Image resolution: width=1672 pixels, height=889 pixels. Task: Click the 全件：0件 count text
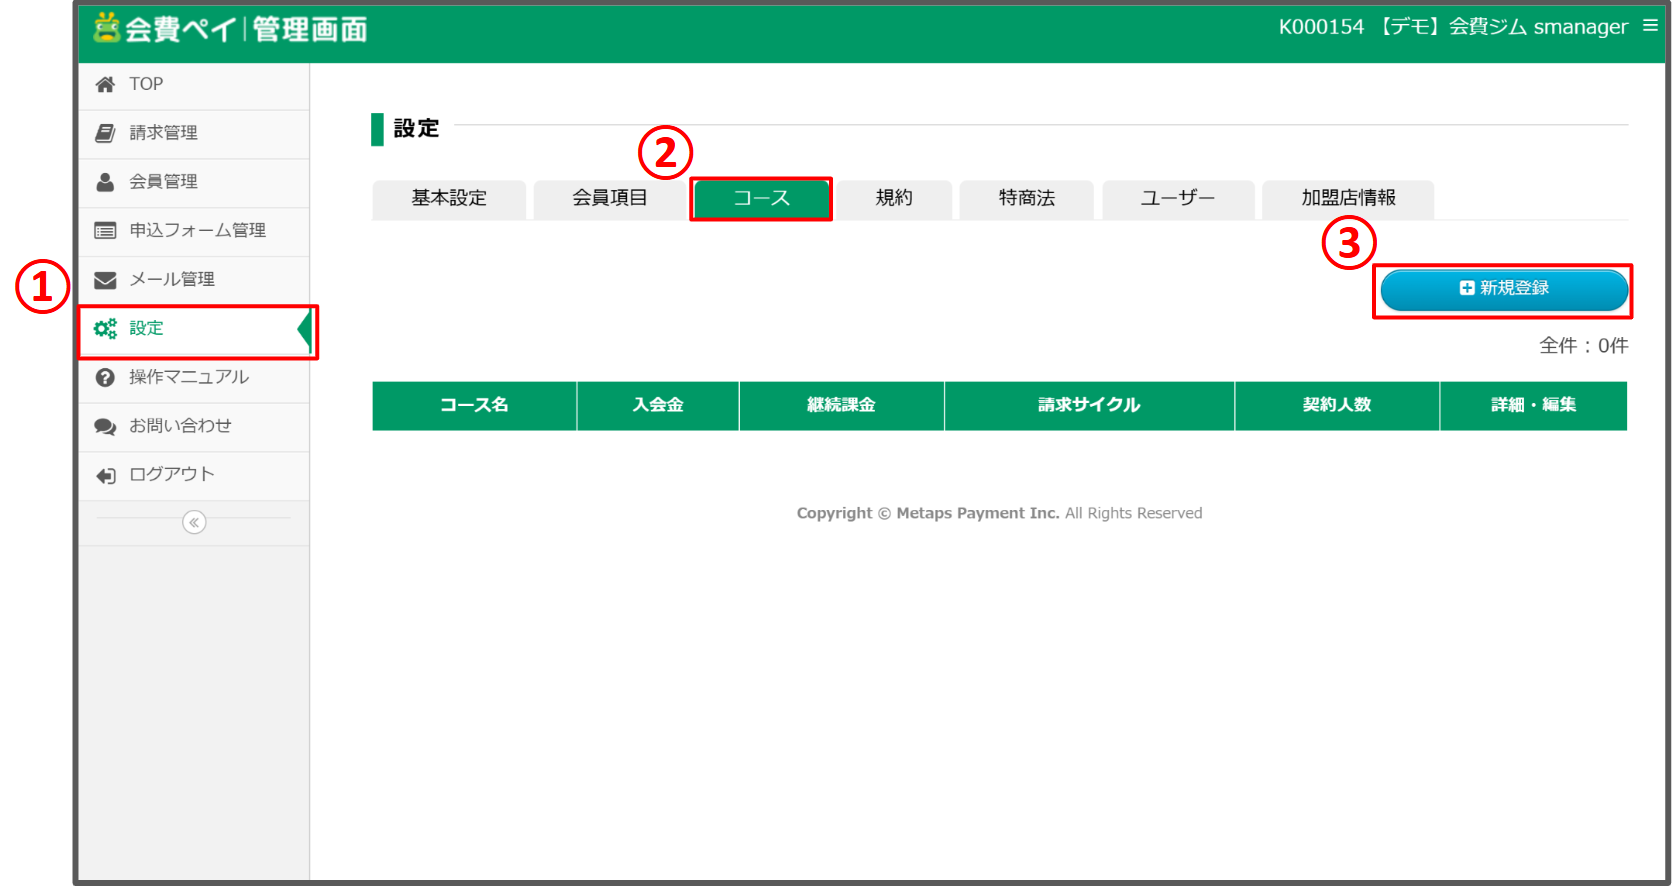pos(1583,346)
